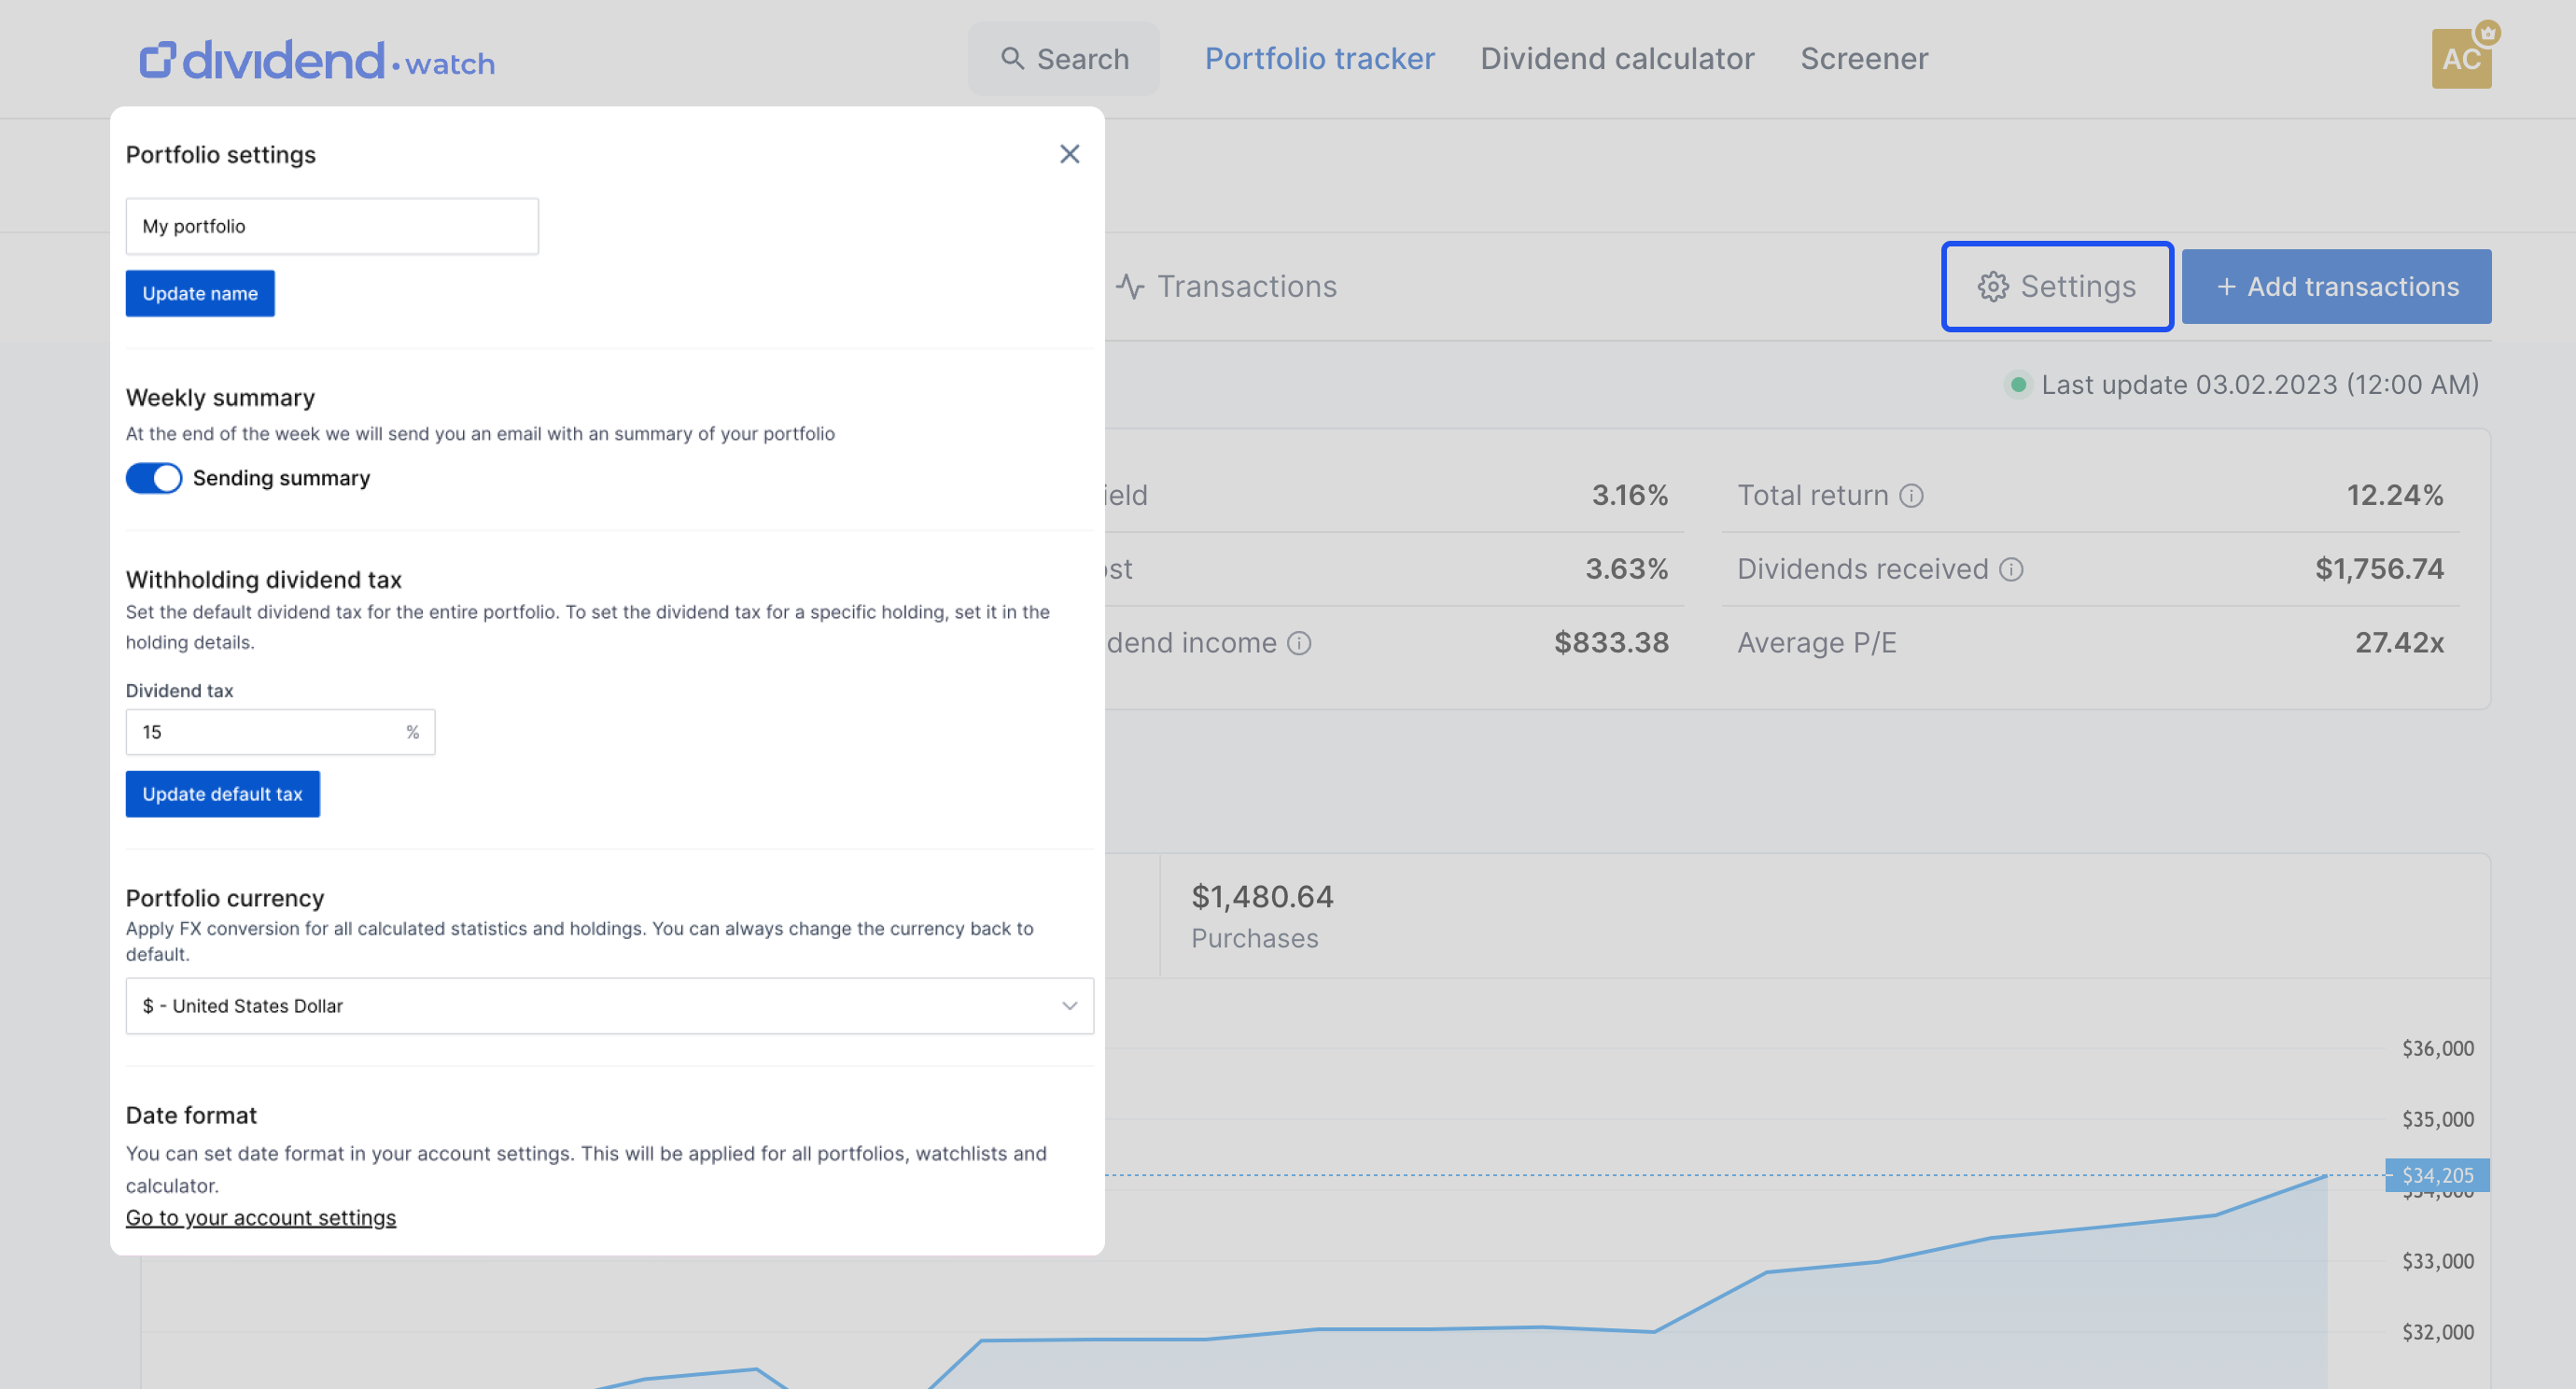Click the $34,205 chart value marker
This screenshot has height=1389, width=2576.
point(2436,1175)
